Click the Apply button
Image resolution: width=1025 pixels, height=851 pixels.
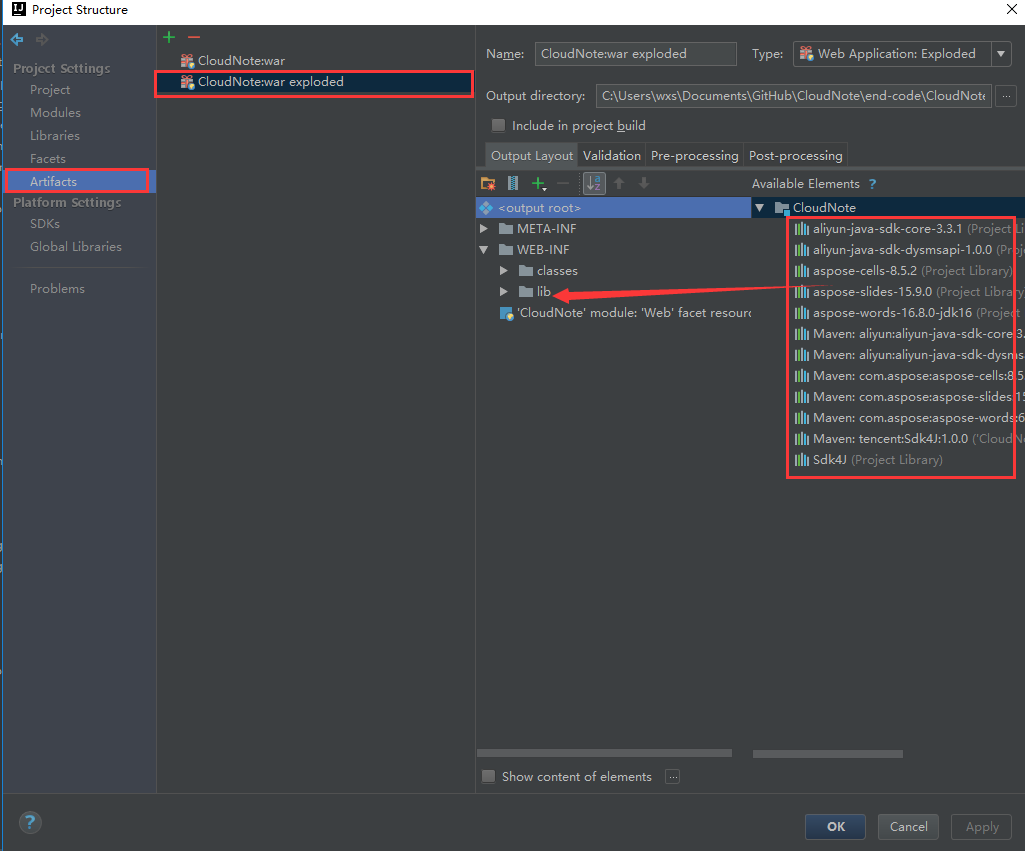981,827
